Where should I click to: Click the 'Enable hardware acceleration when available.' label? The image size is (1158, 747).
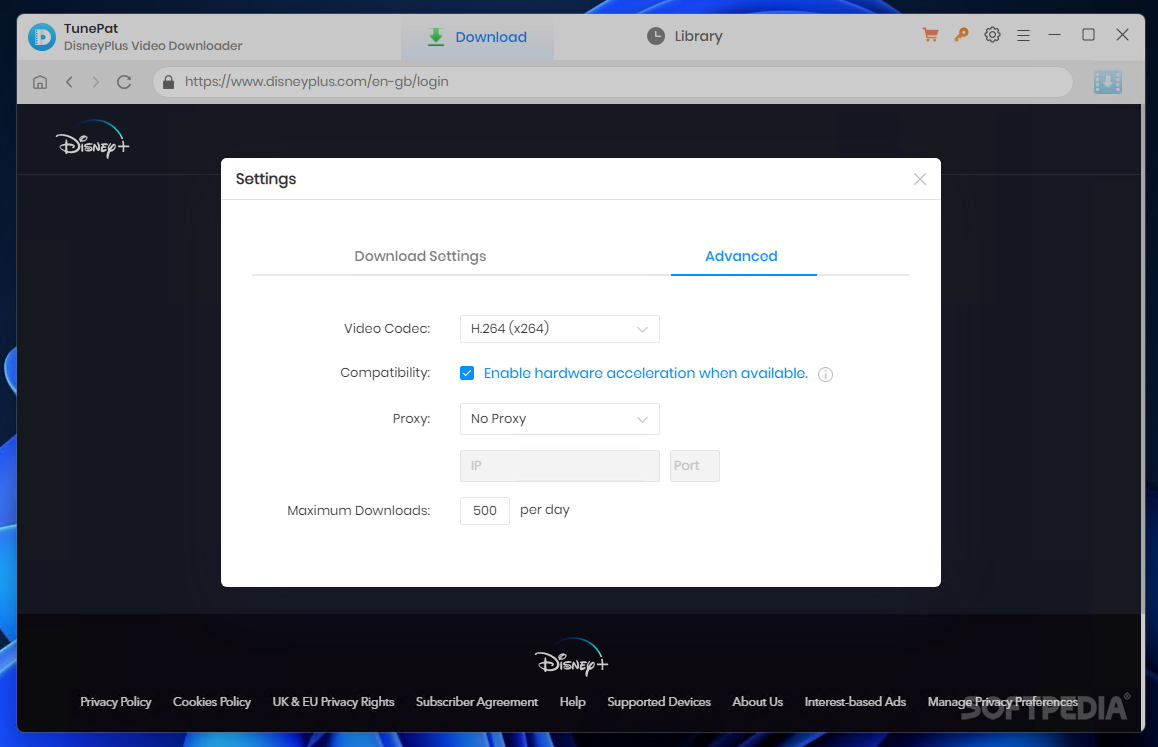645,374
